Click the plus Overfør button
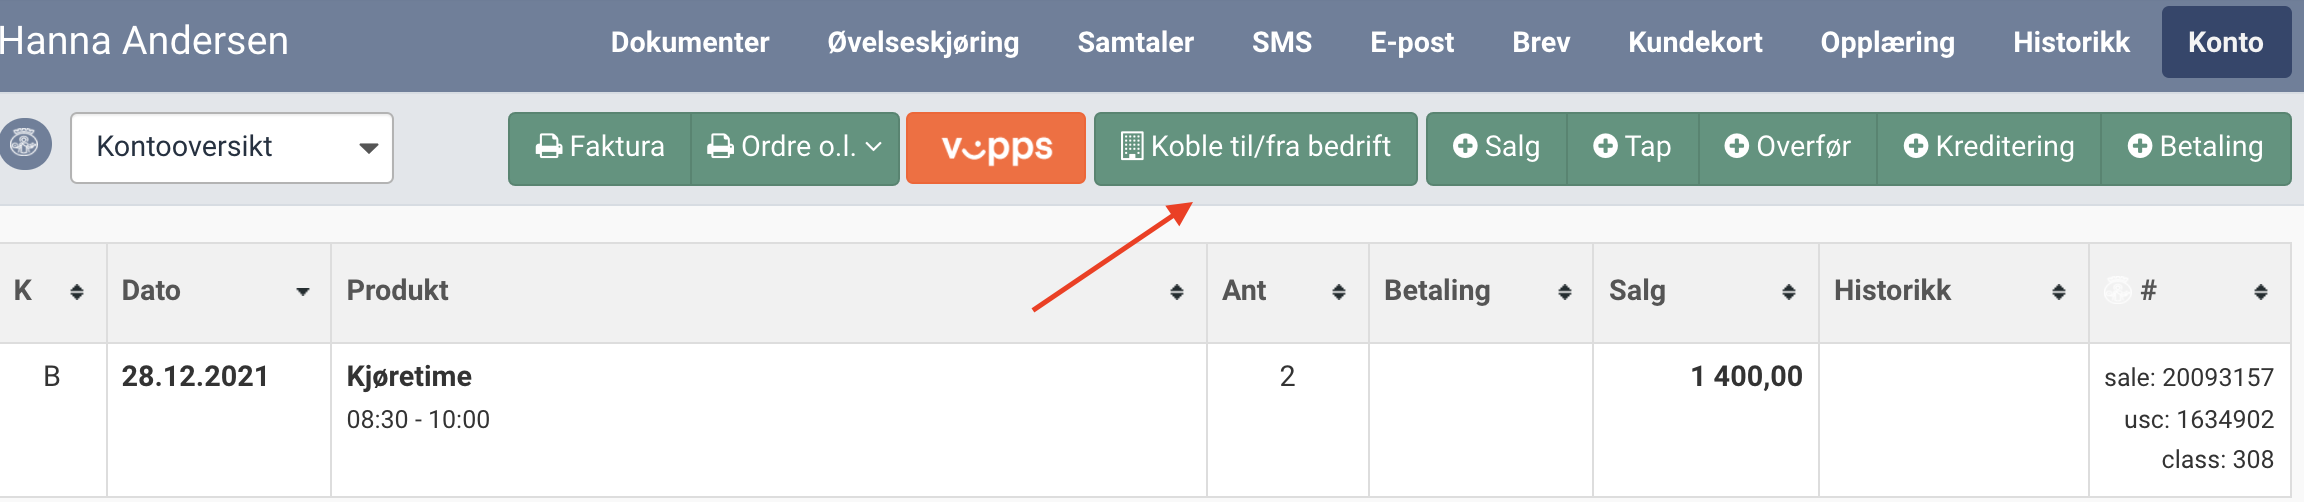This screenshot has height=502, width=2304. [1788, 148]
